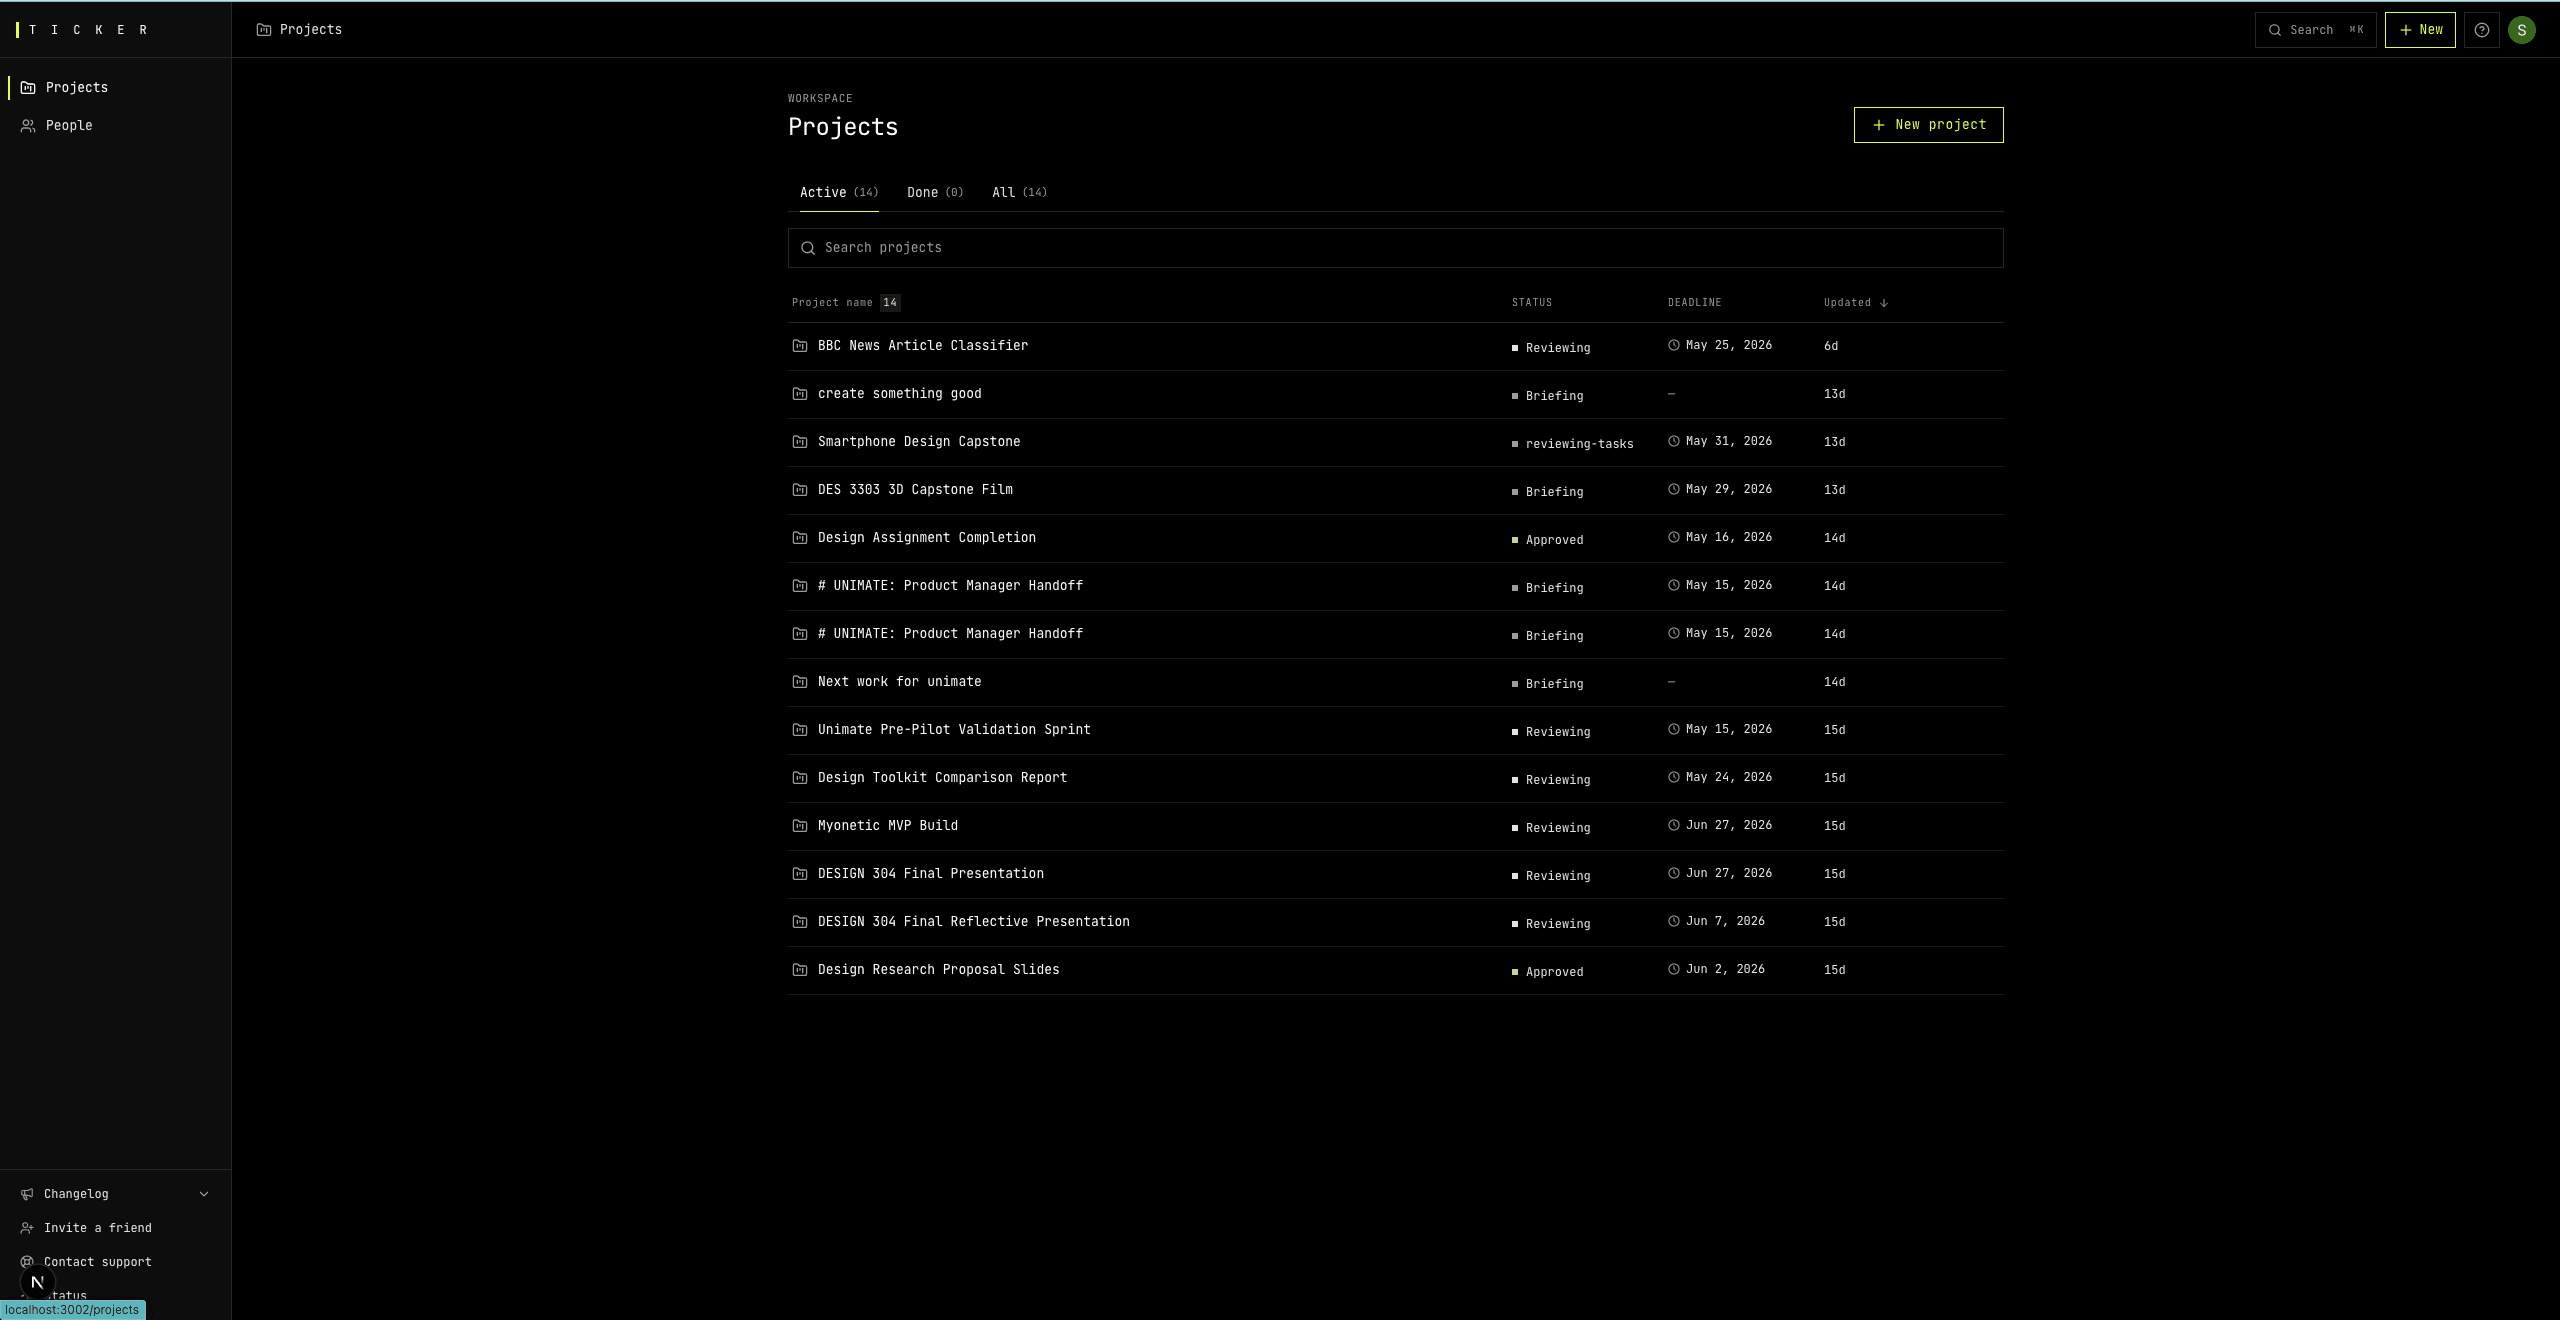Screen dimensions: 2560x1320
Task: Sort by the DEADLINE column header
Action: (1695, 303)
